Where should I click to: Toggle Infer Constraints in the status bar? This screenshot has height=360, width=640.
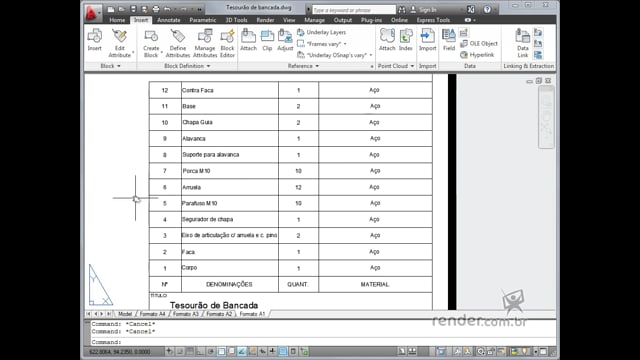point(169,351)
